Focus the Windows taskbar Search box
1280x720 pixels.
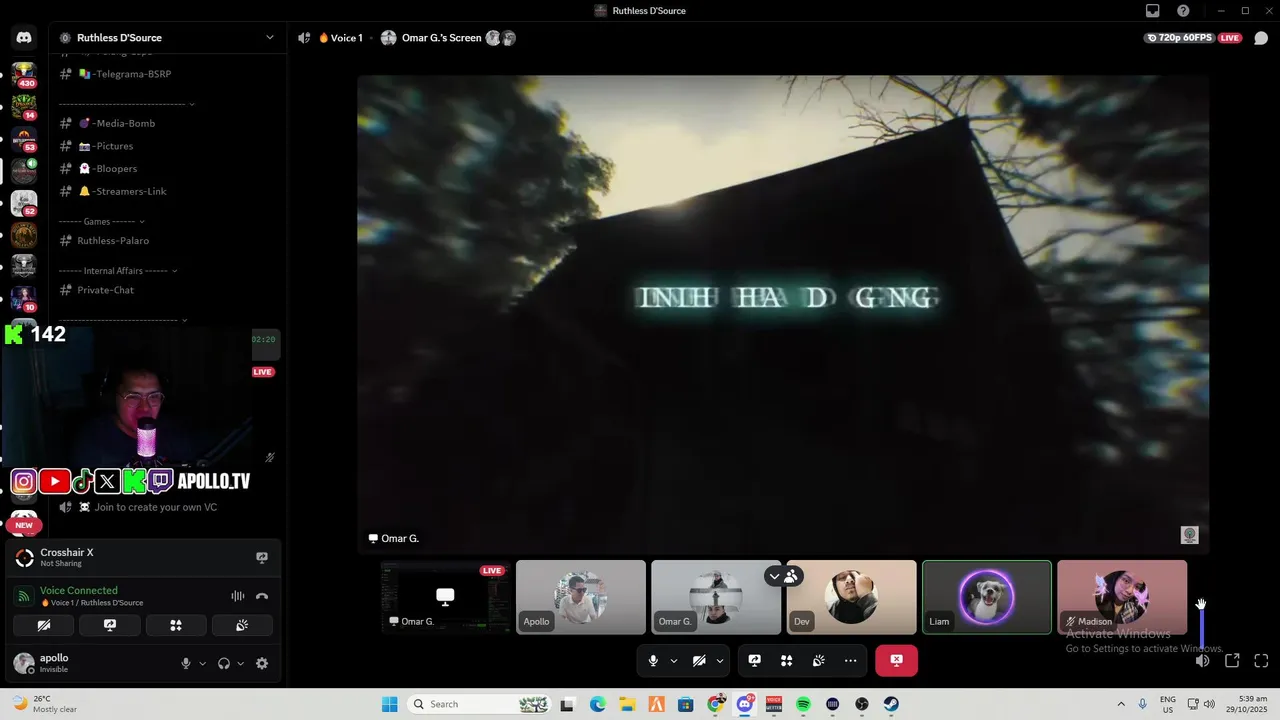(x=480, y=704)
